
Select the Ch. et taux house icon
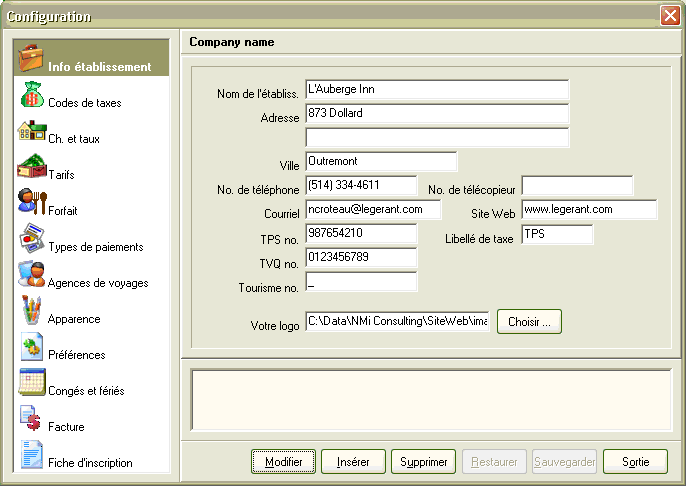click(31, 132)
